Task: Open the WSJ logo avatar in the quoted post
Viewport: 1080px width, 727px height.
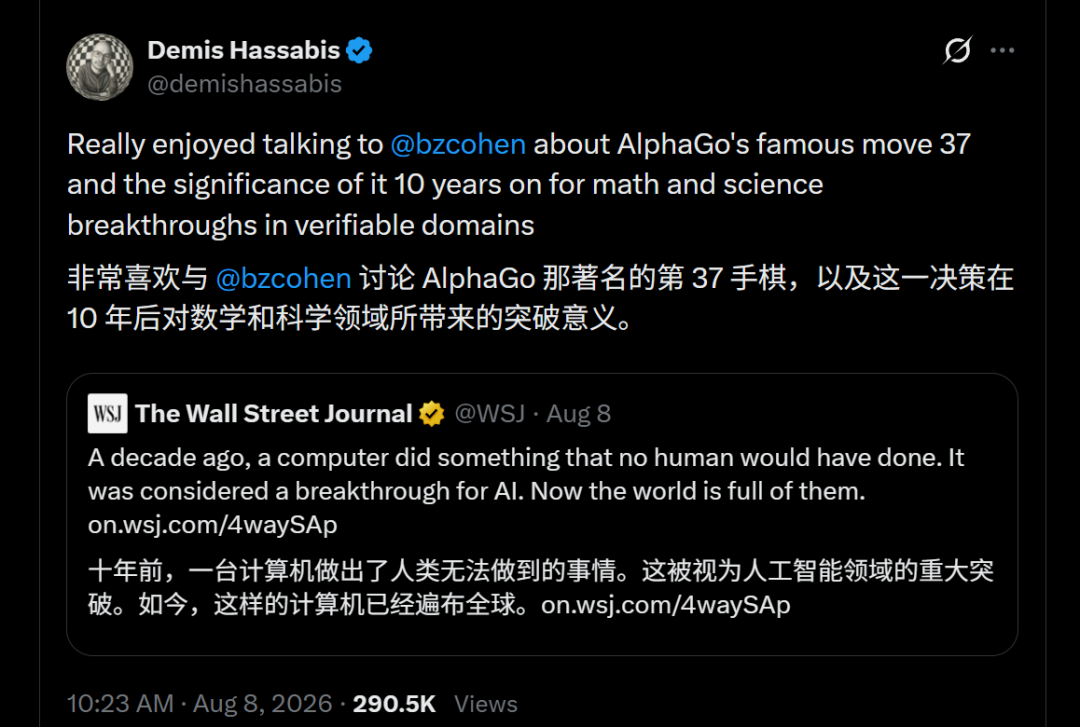Action: [107, 413]
